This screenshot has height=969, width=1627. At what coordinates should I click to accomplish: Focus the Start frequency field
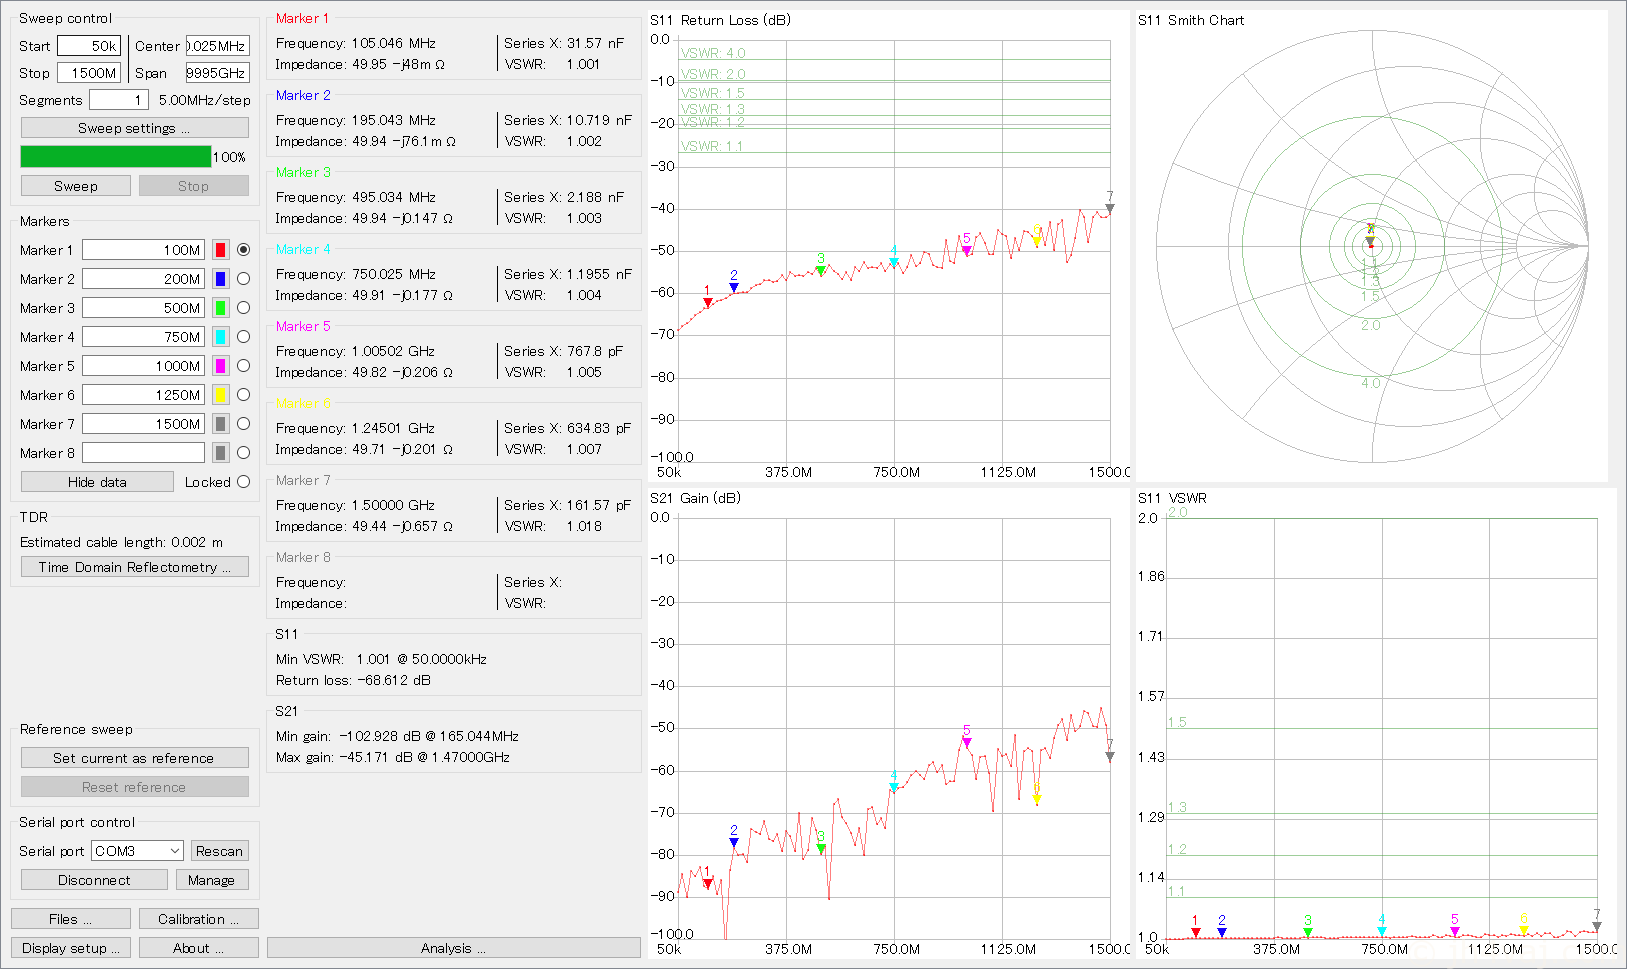(89, 46)
